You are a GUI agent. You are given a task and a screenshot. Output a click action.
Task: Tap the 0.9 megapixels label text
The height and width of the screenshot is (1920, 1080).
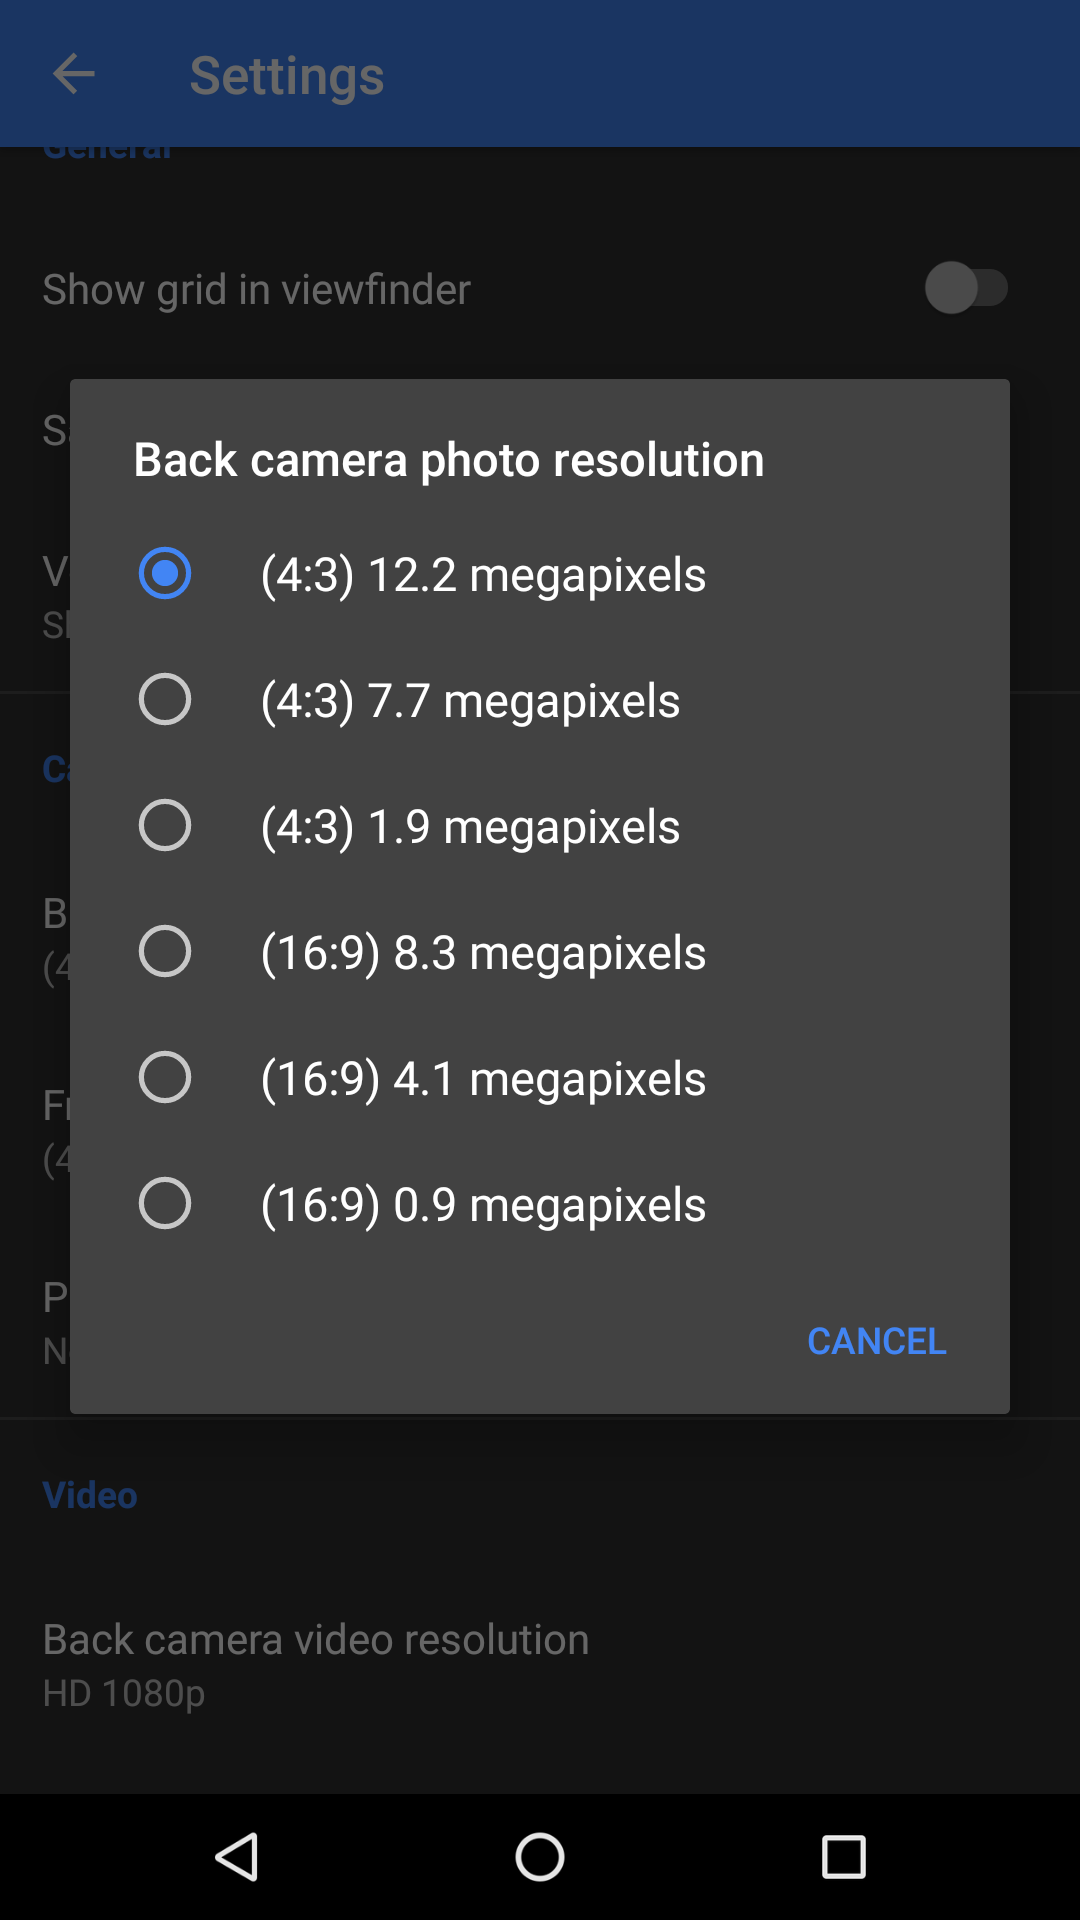pyautogui.click(x=484, y=1205)
